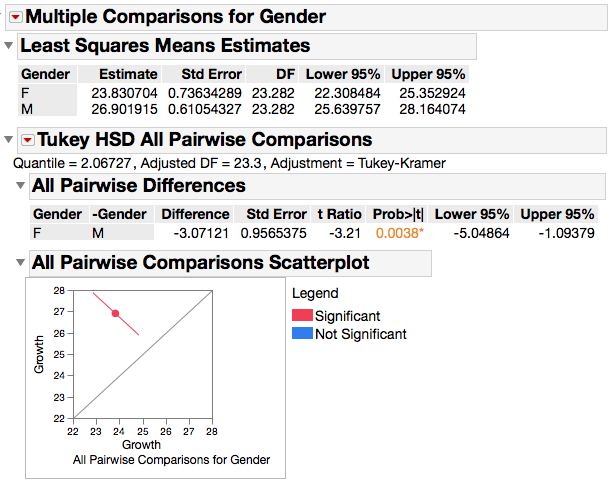Collapse All Pairwise Comparisons Scatterplot section
Image resolution: width=610 pixels, height=480 pixels.
tap(21, 263)
